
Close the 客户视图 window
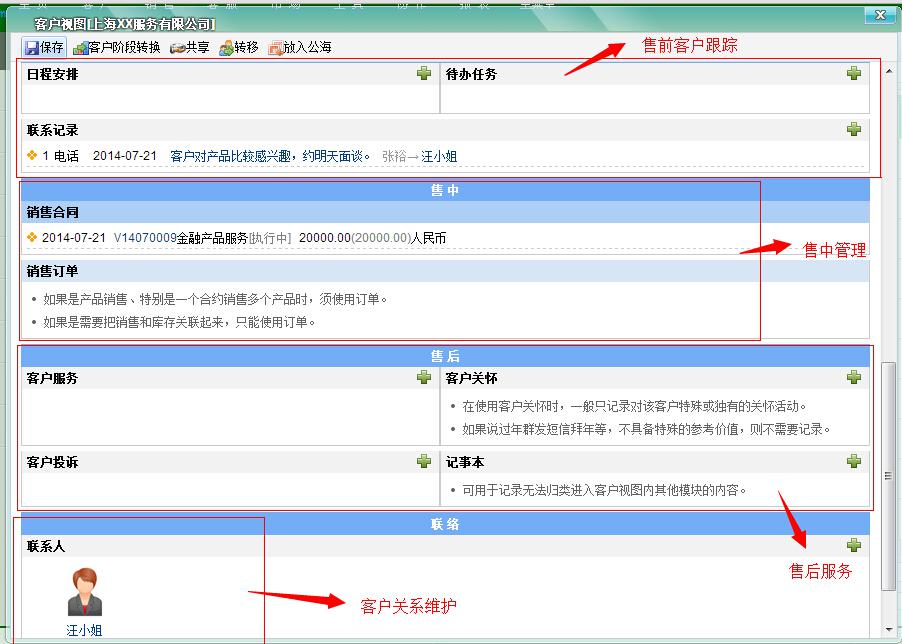pos(880,16)
